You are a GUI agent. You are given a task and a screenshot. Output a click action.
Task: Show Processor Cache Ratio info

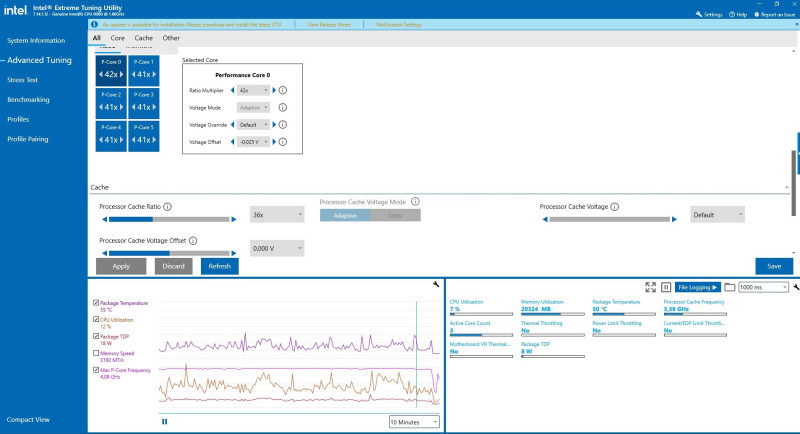(167, 207)
